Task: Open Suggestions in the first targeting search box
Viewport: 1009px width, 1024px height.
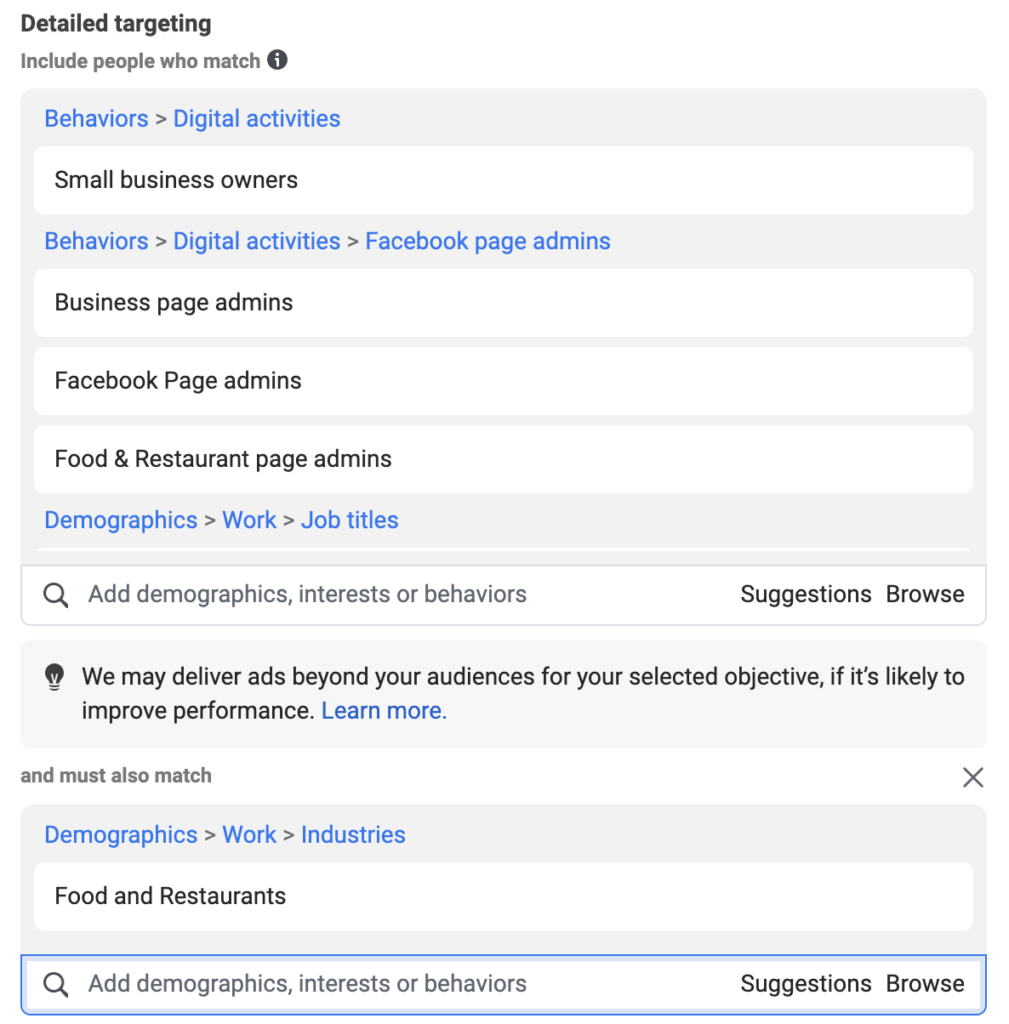Action: tap(806, 594)
